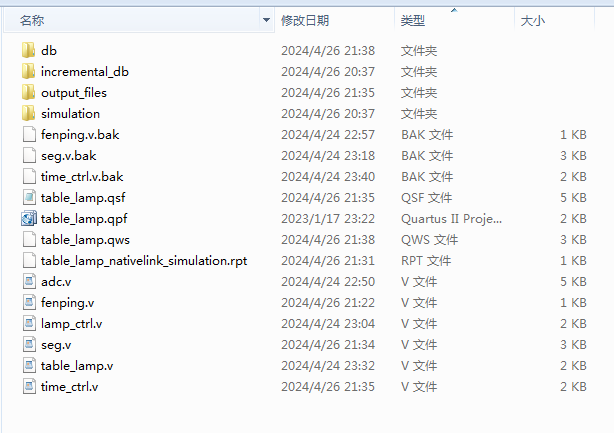Select the simulation folder icon
614x433 pixels.
point(29,114)
